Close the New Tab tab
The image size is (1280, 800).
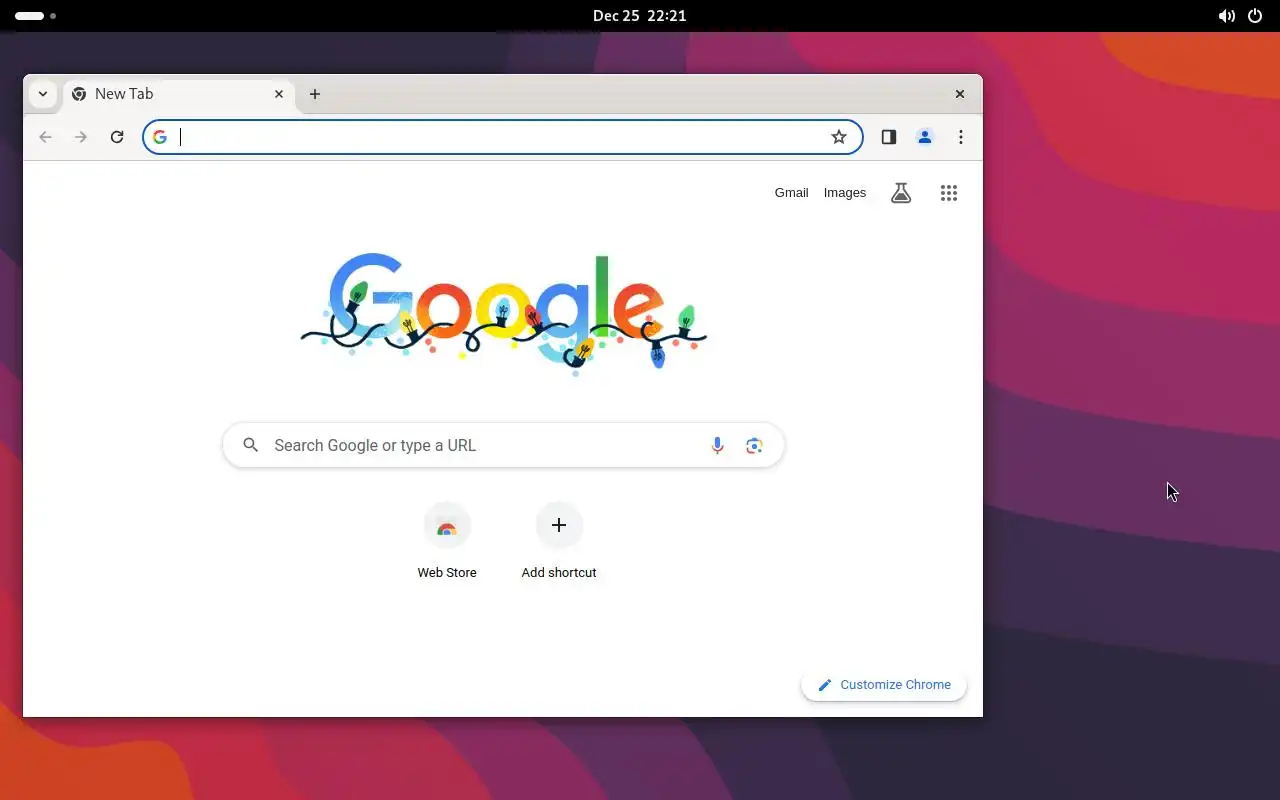(279, 94)
